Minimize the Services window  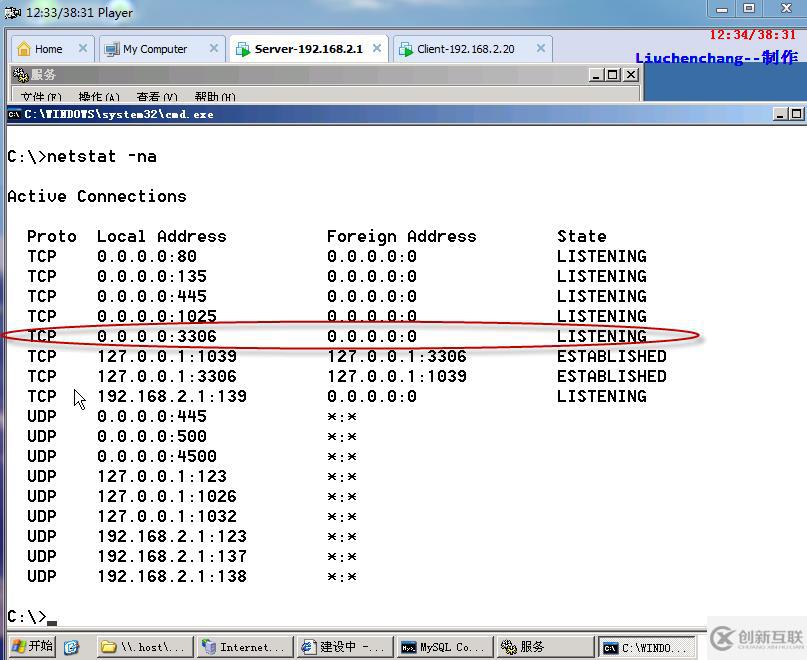pos(596,75)
